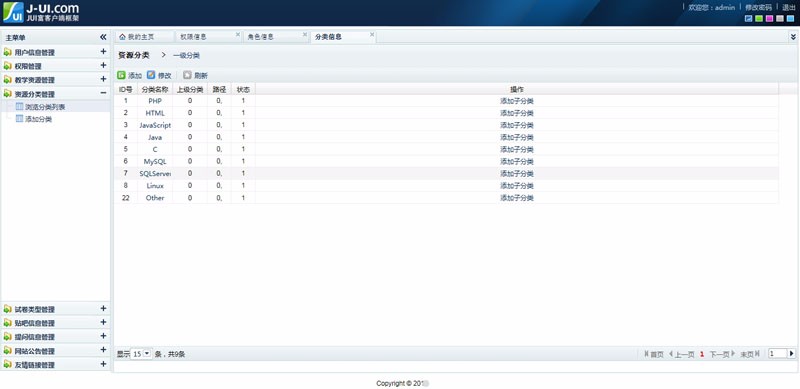Click 添加子分类 in the PHP row
800x389 pixels.
(517, 101)
